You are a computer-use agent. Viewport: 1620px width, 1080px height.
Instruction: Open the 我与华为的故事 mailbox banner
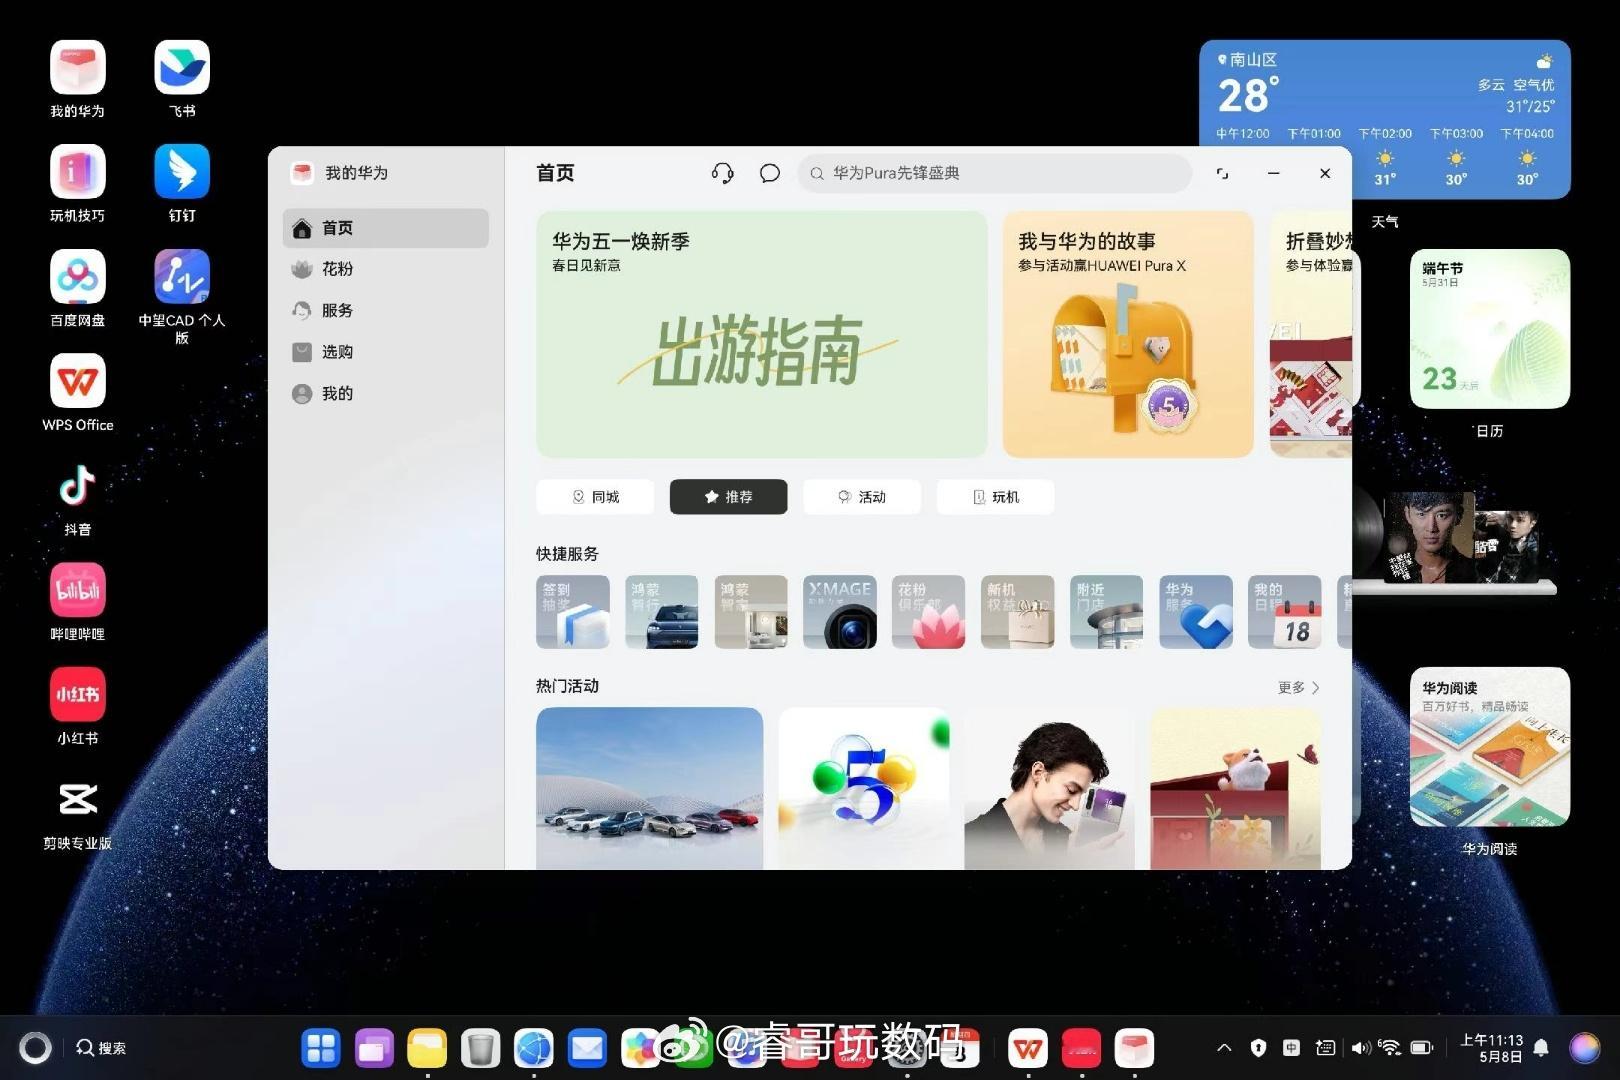[x=1128, y=334]
